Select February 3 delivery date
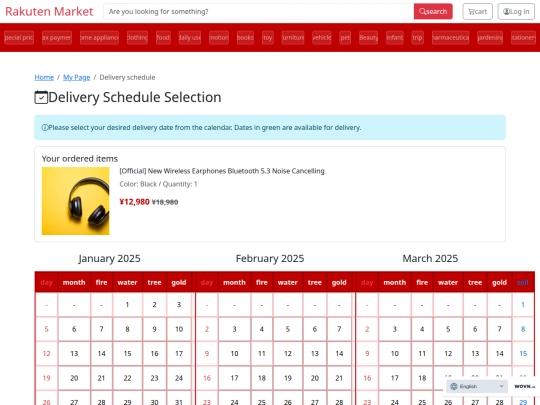The width and height of the screenshot is (540, 405). click(234, 329)
